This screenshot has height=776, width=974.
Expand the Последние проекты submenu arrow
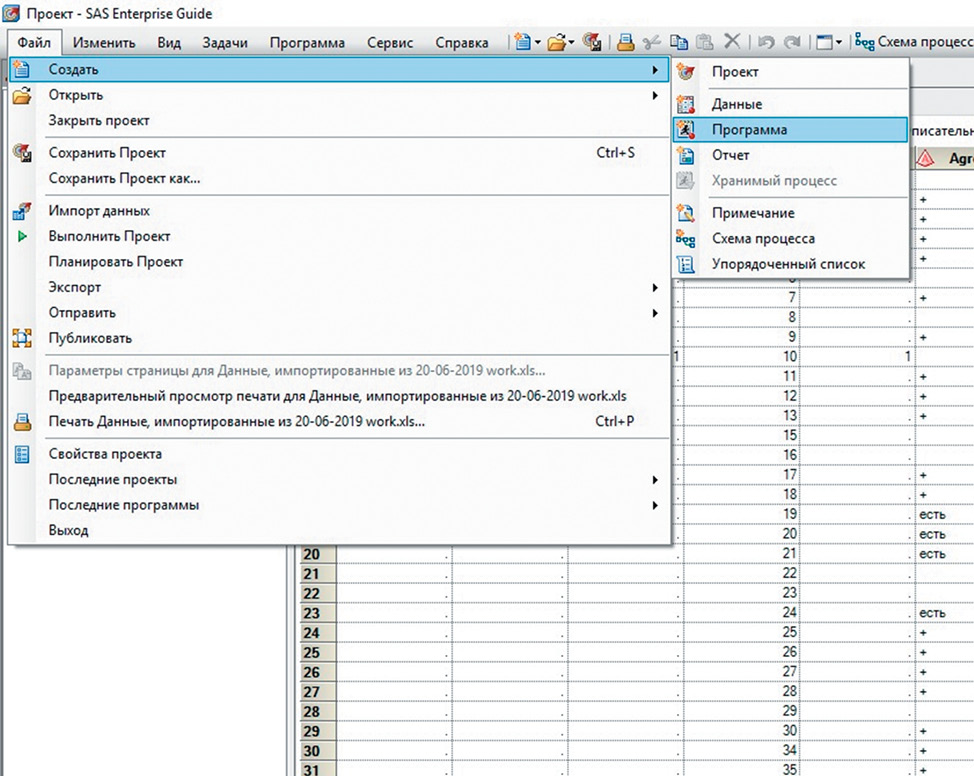click(x=655, y=480)
